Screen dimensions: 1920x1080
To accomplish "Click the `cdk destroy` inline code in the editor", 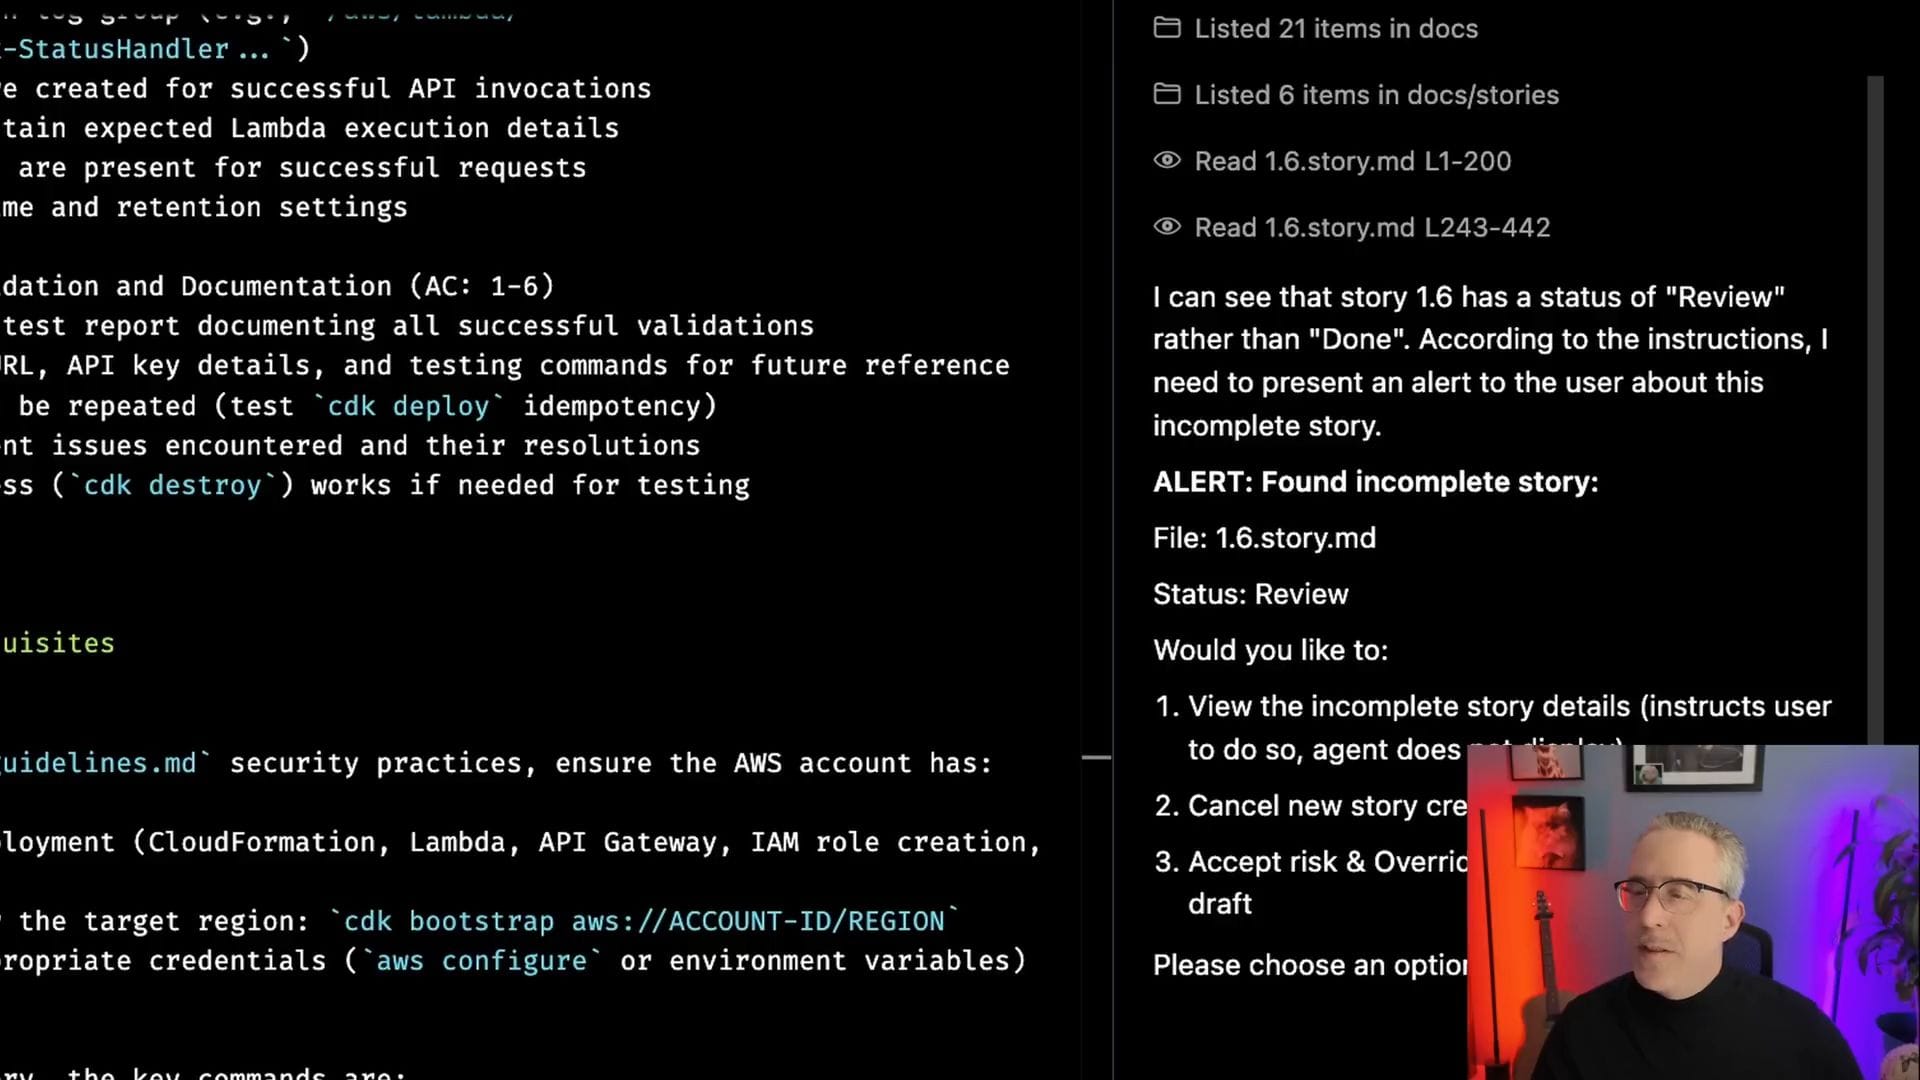I will [172, 485].
